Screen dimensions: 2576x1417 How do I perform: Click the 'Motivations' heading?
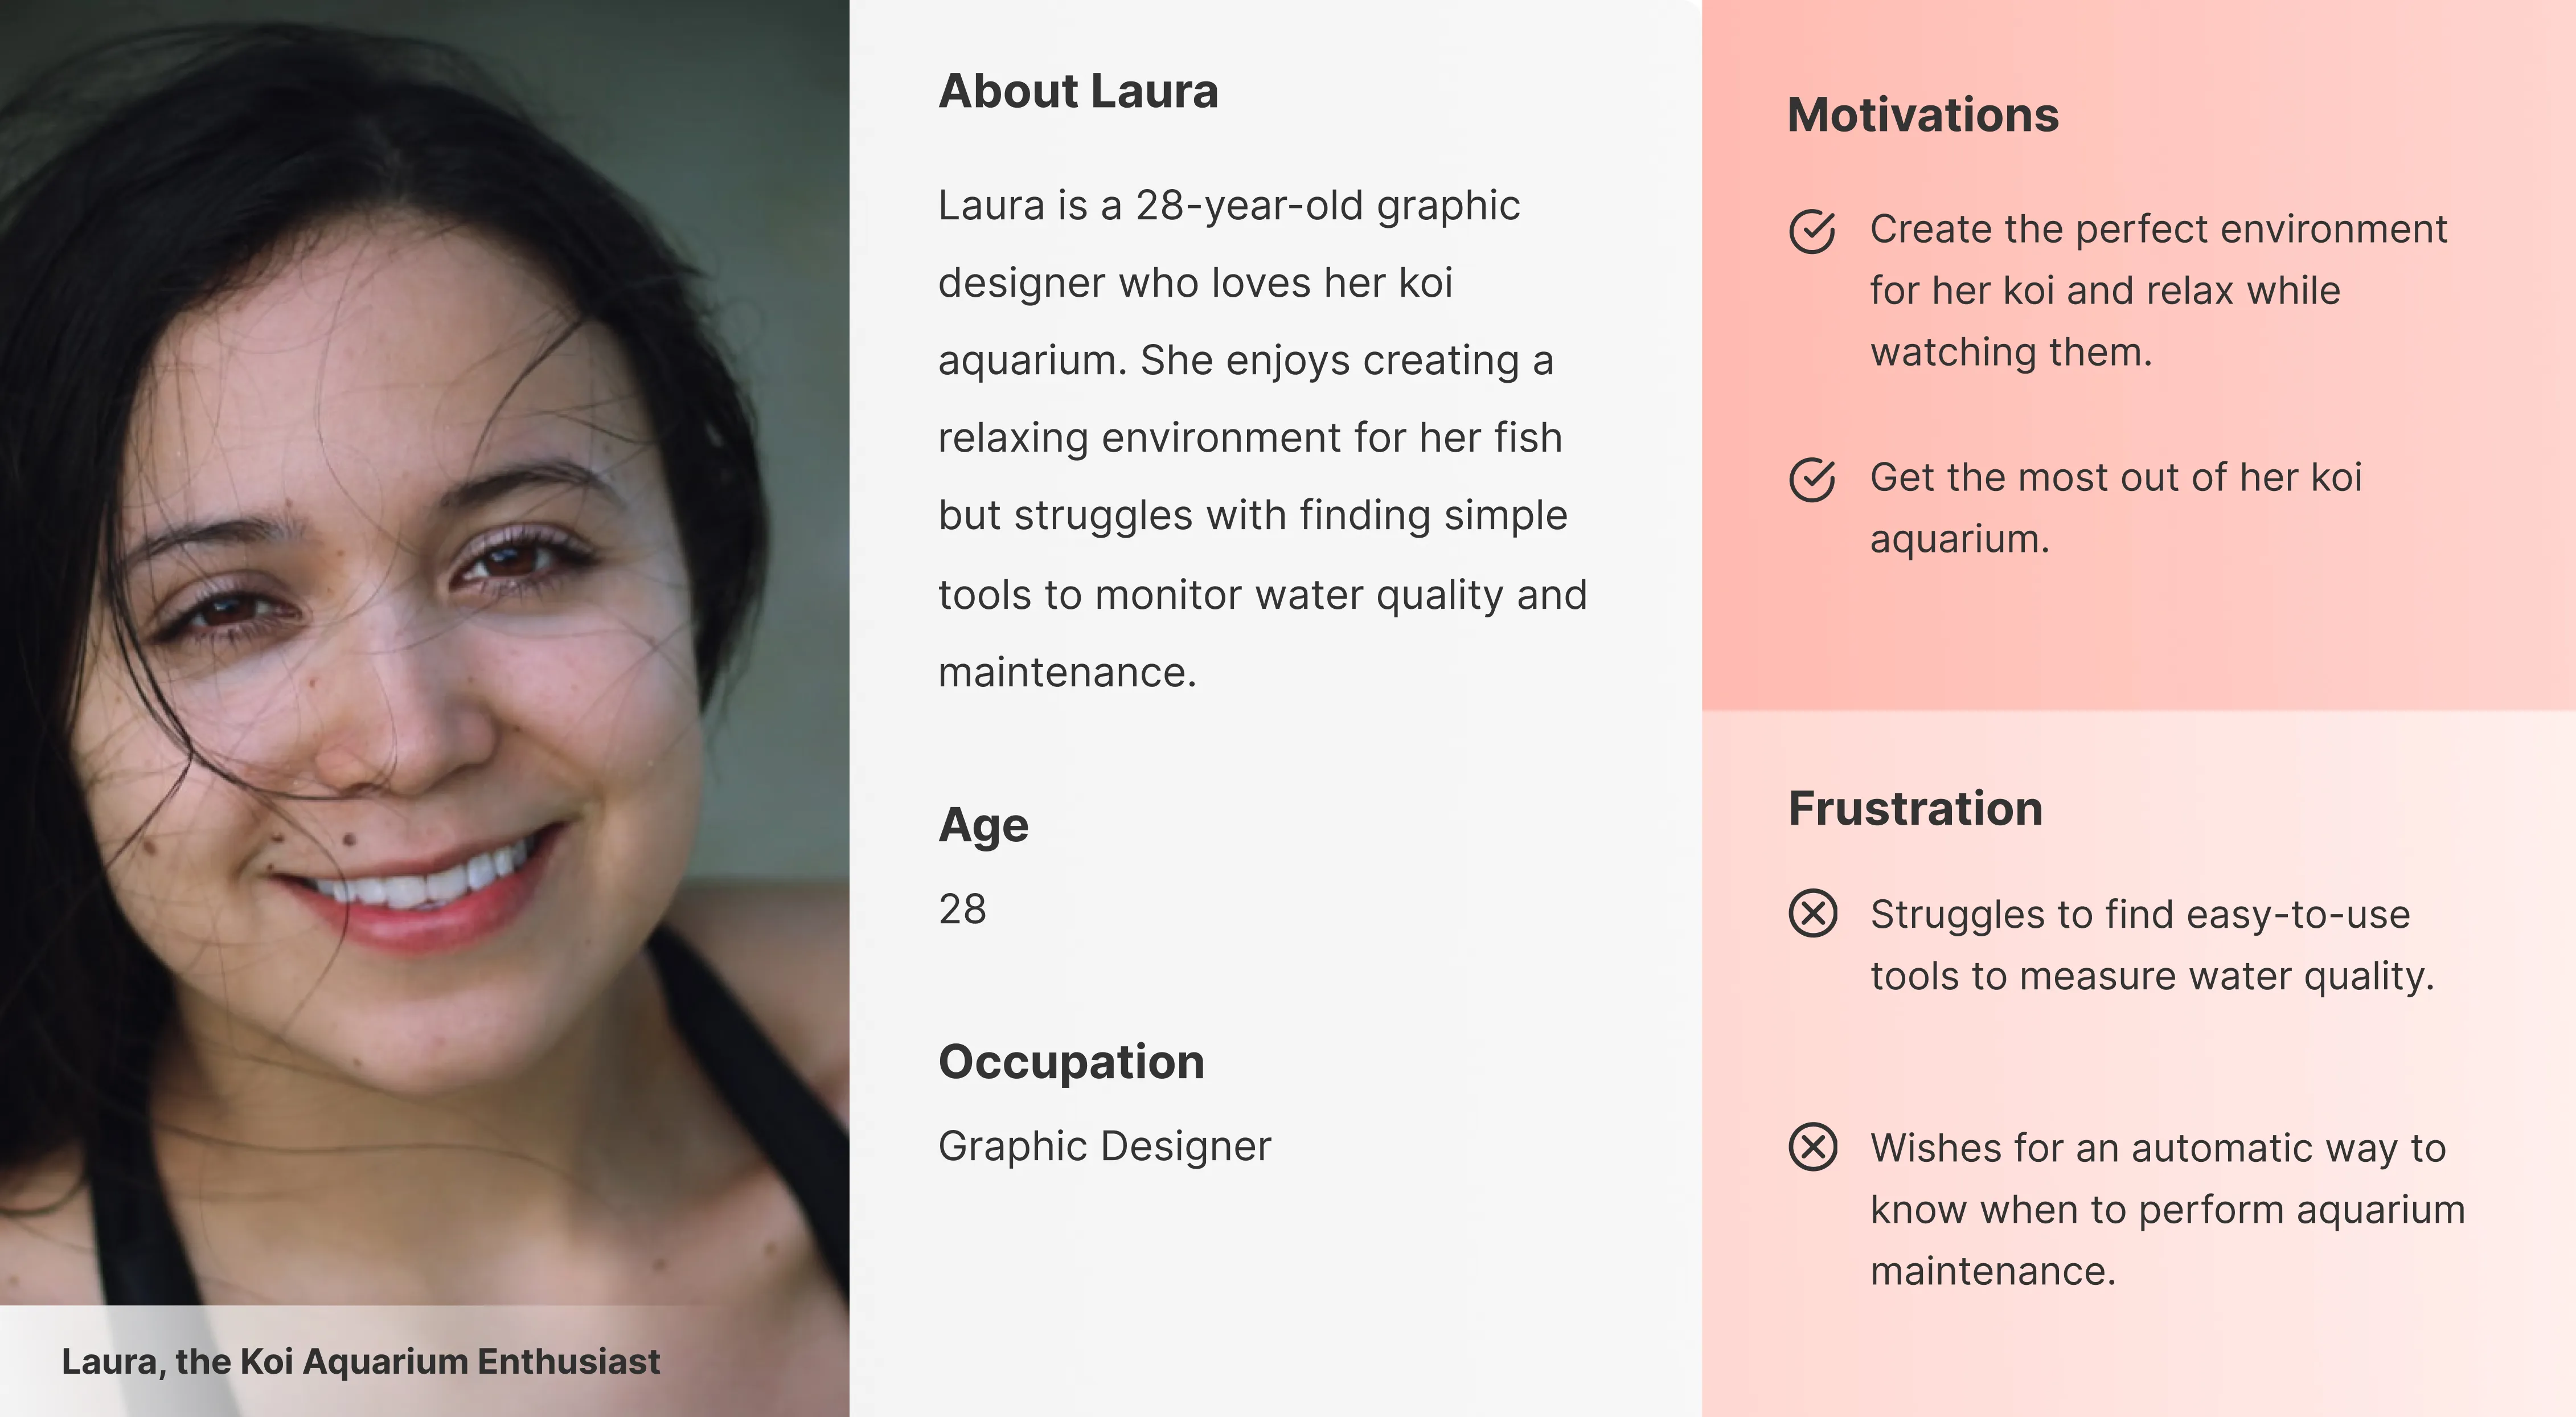(1923, 115)
